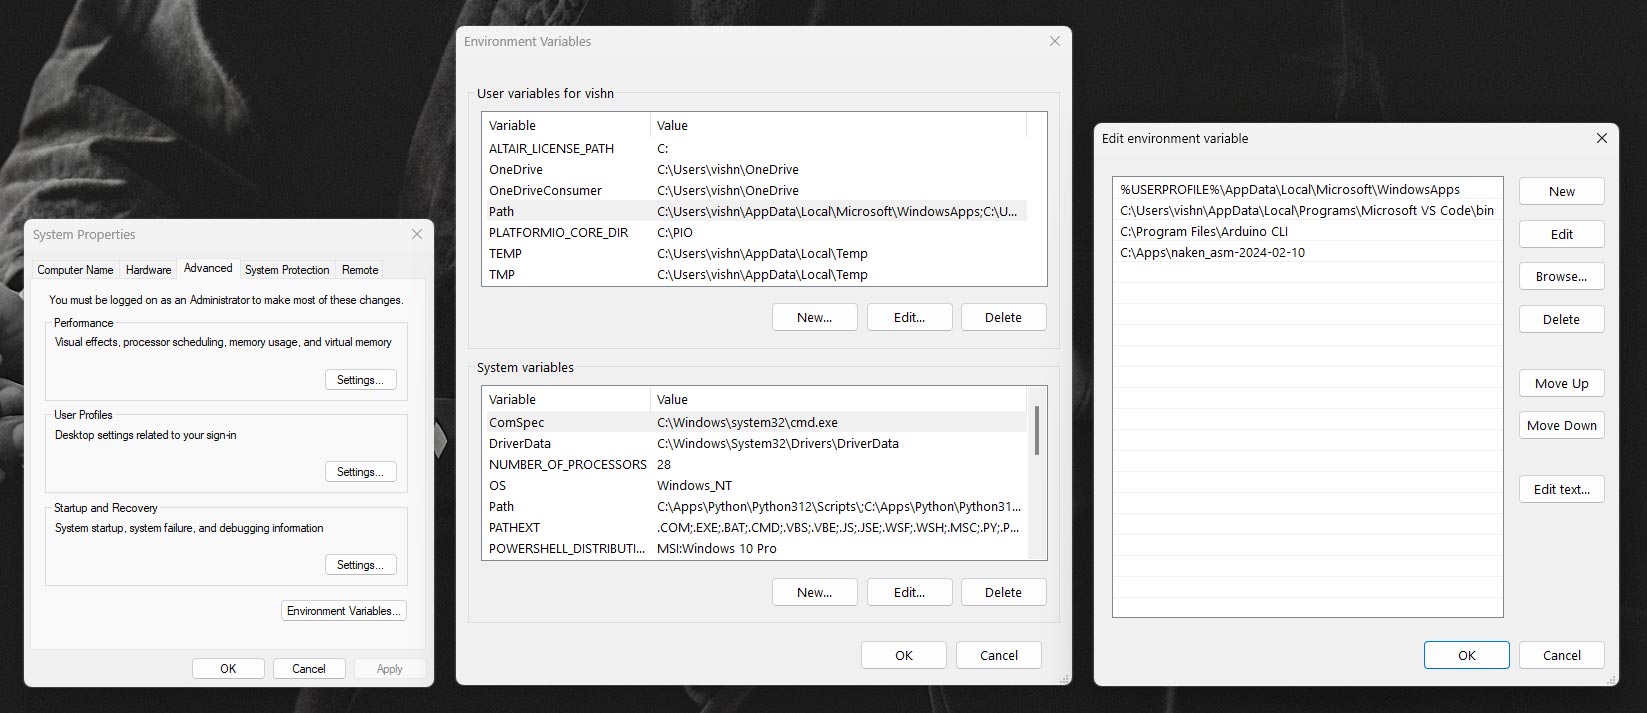The height and width of the screenshot is (713, 1647).
Task: Click the Environment Variables... button
Action: pos(344,611)
